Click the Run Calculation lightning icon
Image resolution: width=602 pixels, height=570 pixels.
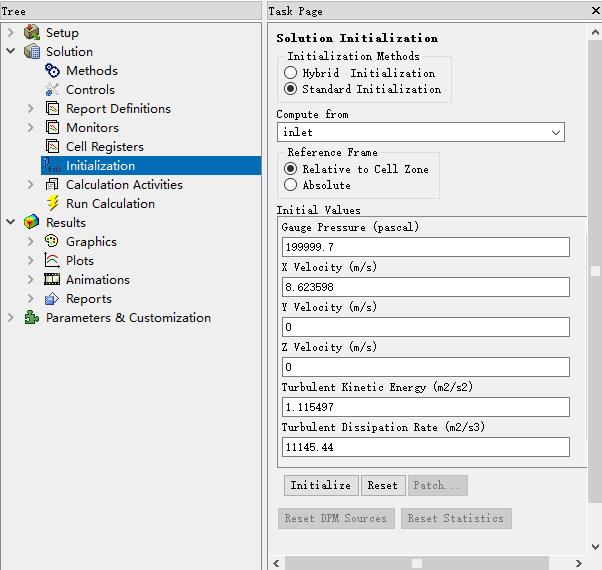coord(53,203)
